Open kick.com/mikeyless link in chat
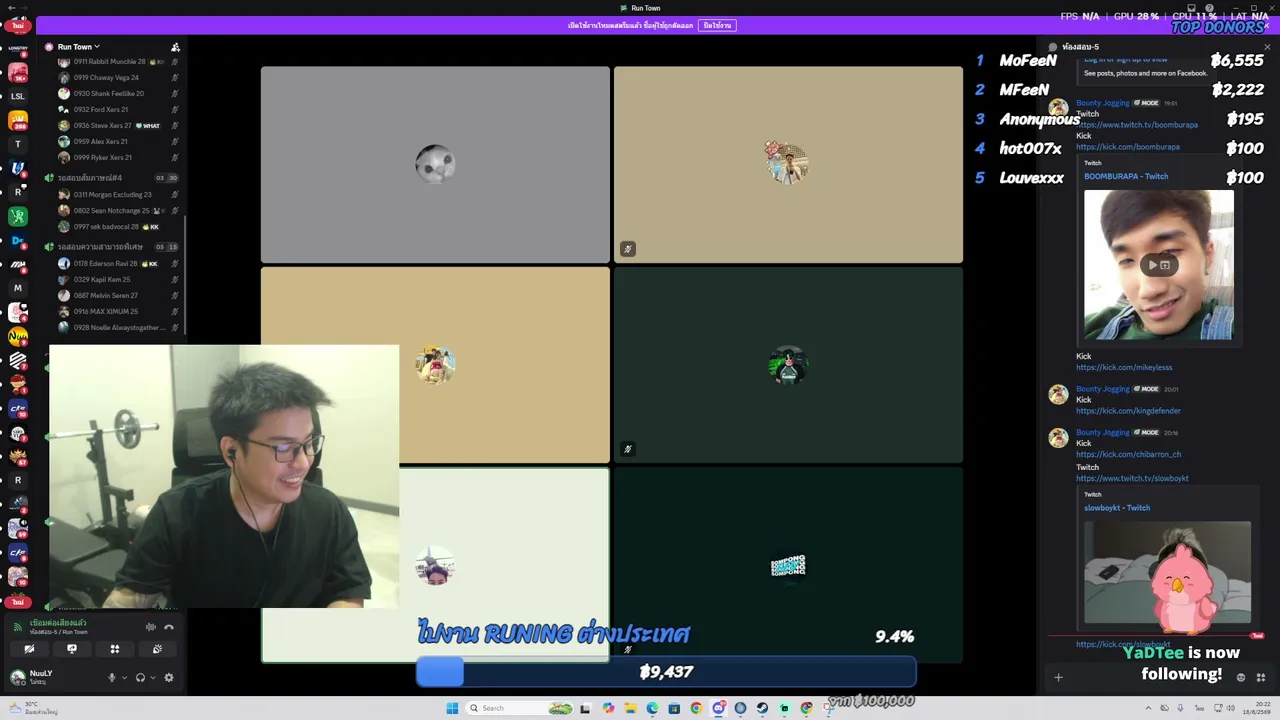This screenshot has height=720, width=1280. [1124, 367]
